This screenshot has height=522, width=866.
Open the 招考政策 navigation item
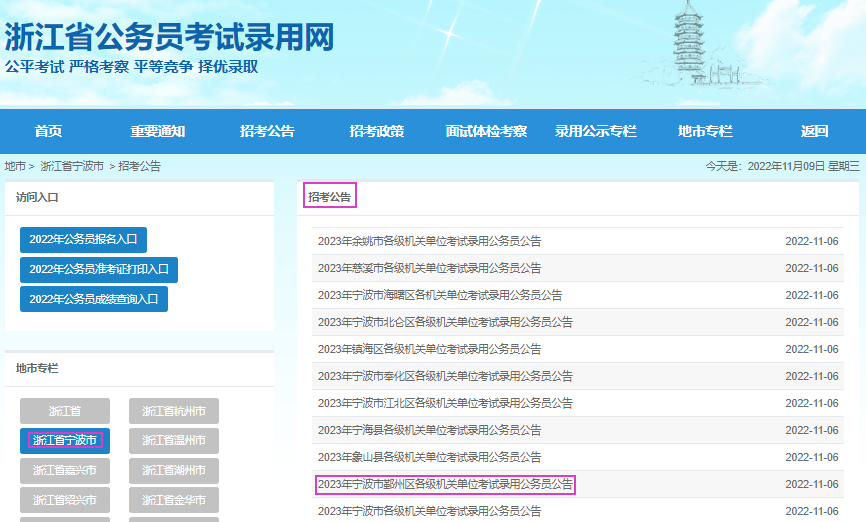376,132
